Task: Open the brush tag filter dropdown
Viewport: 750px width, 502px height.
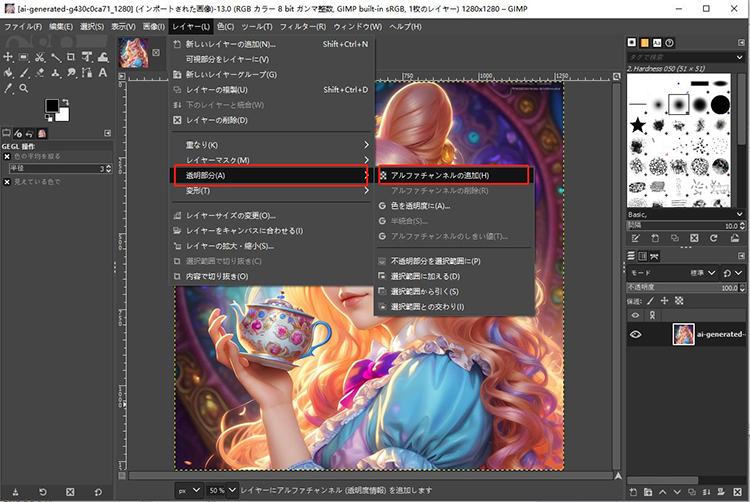Action: [740, 57]
